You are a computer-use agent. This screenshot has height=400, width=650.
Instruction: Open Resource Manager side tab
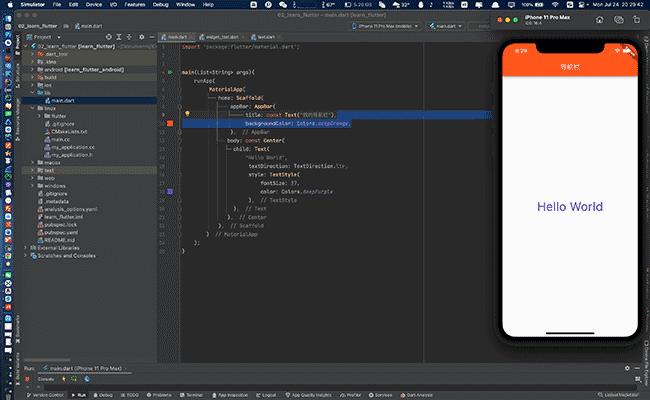click(17, 119)
